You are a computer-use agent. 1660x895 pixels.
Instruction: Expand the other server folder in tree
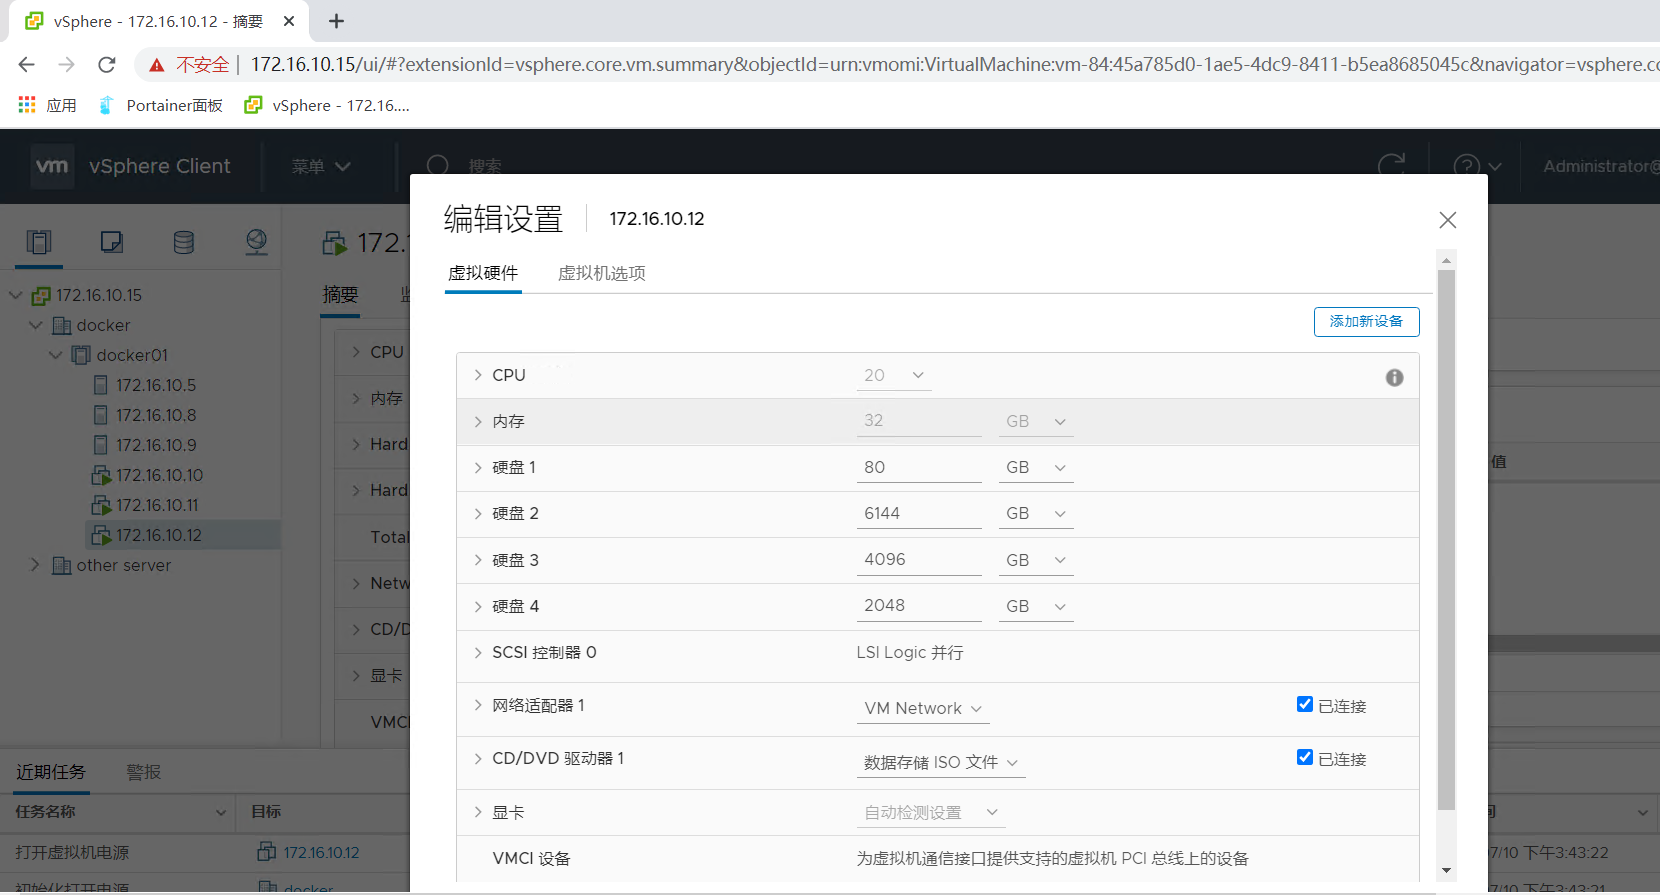(35, 565)
